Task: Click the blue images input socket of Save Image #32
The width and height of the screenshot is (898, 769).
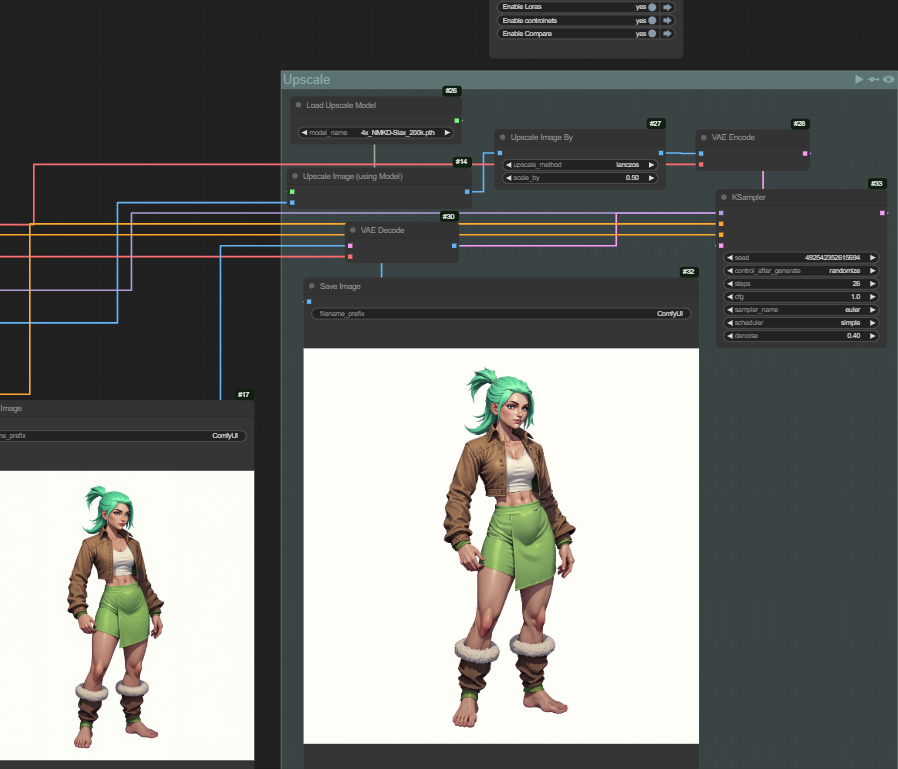Action: pos(309,302)
